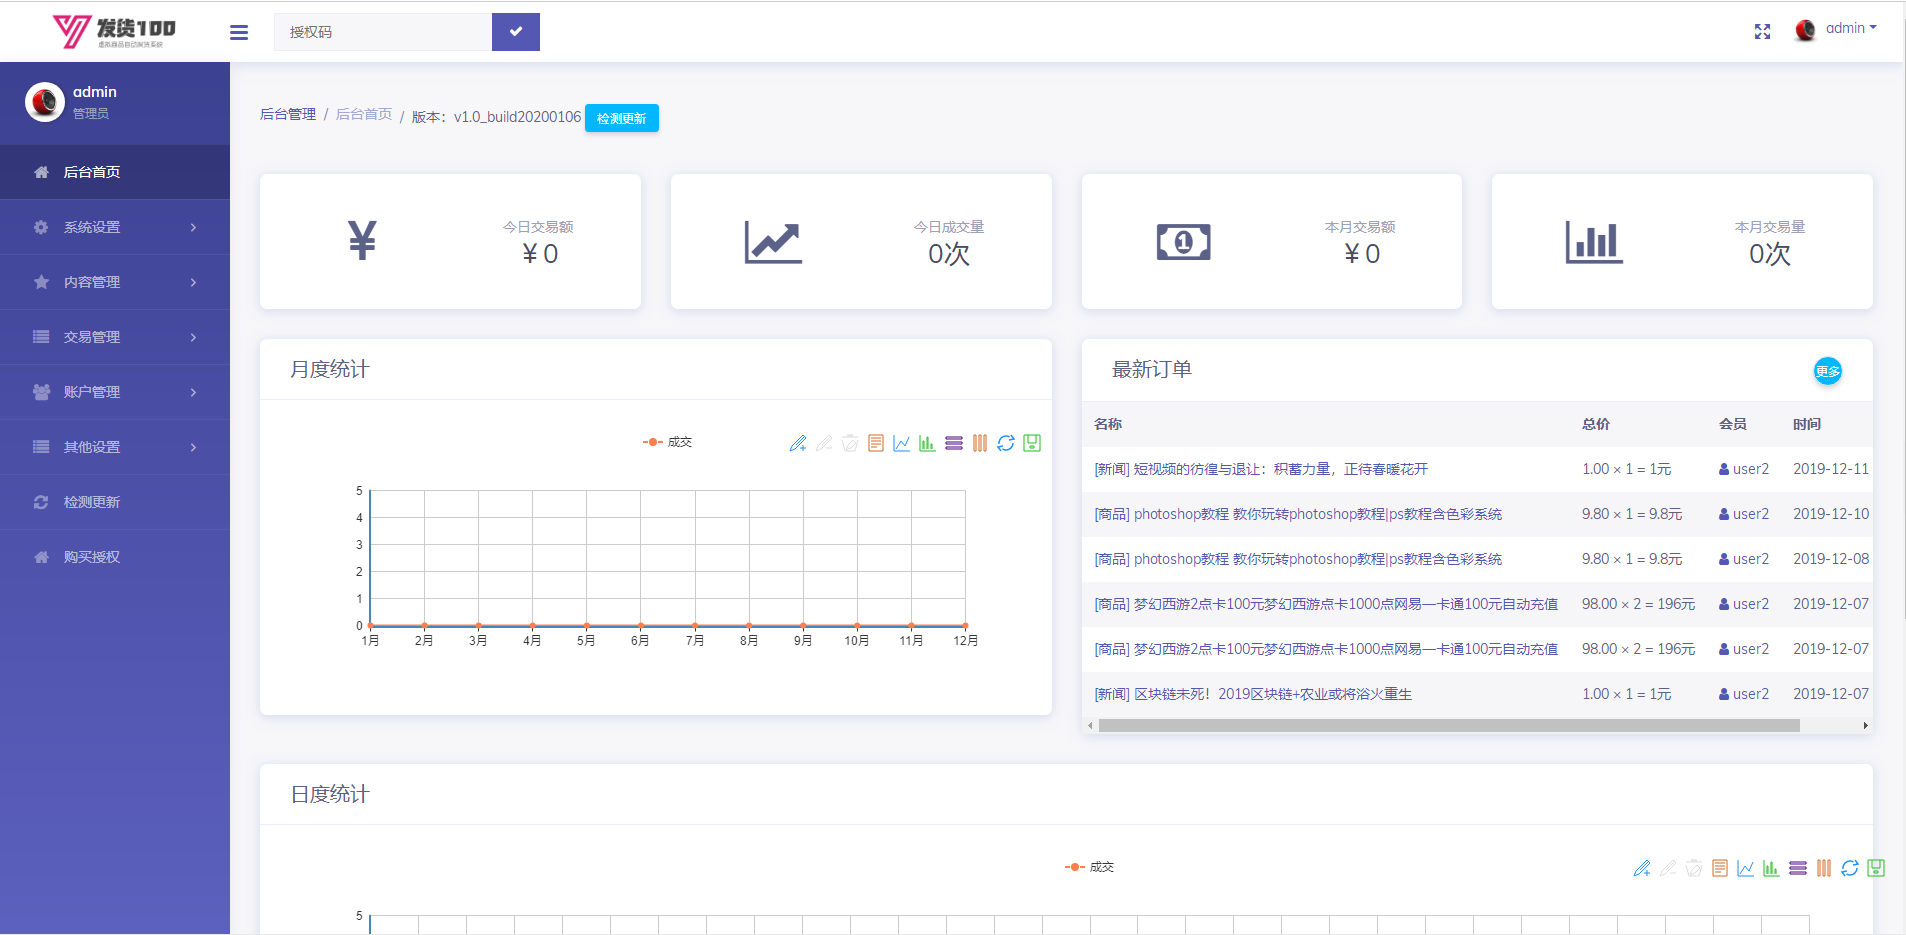Image resolution: width=1906 pixels, height=935 pixels.
Task: Save 日度统计 chart as image
Action: click(1876, 868)
